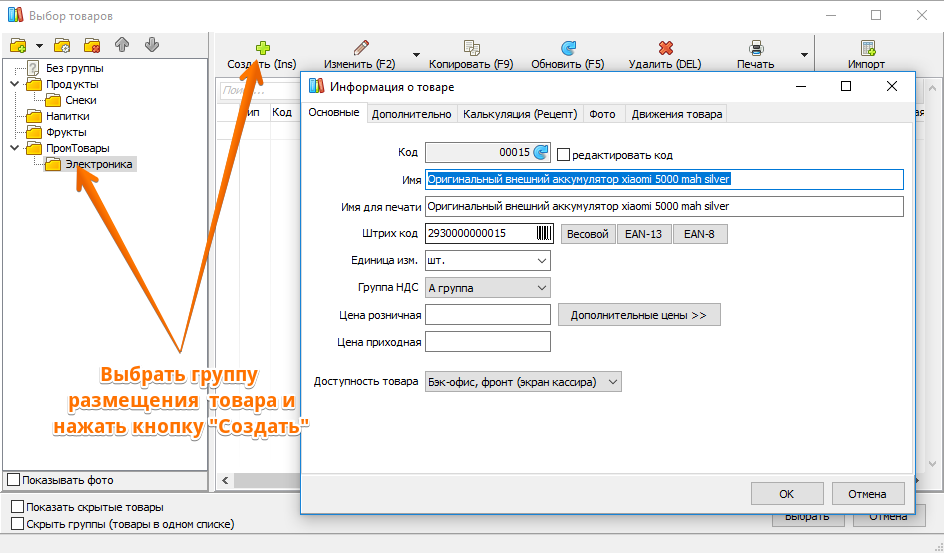Click Создать (Ins) green plus button
Image resolution: width=944 pixels, height=553 pixels.
(x=262, y=55)
